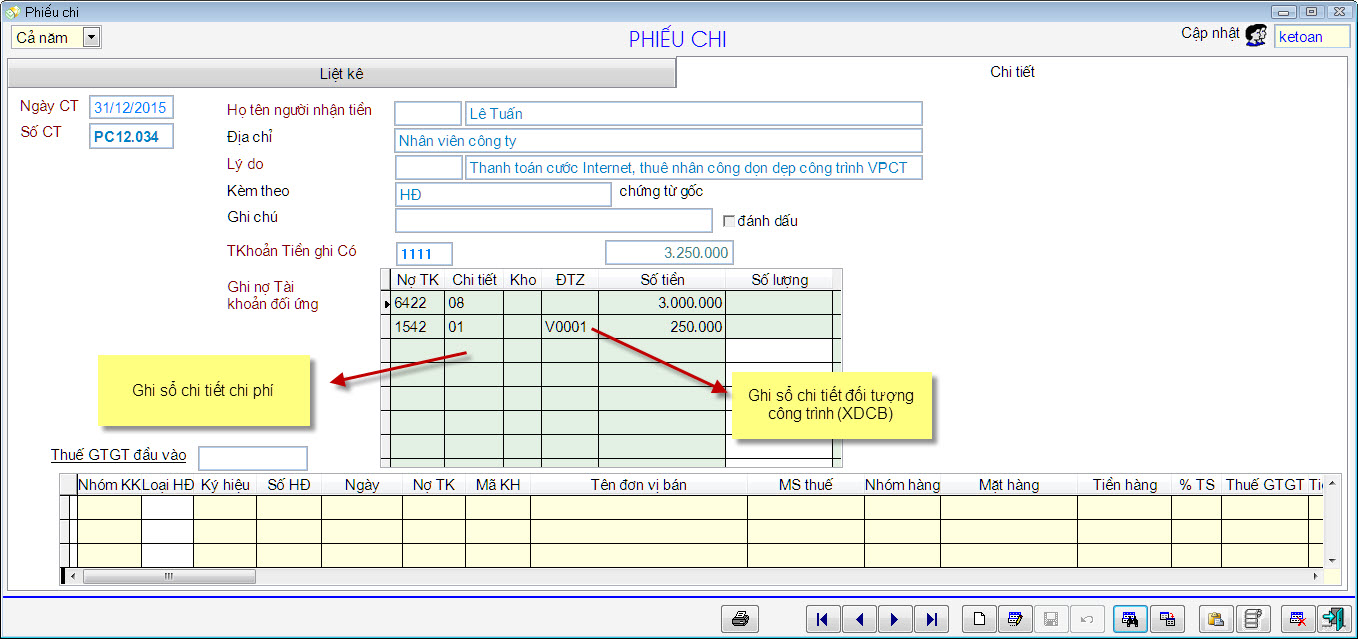1358x639 pixels.
Task: Click the horizontal scrollbar right arrow
Action: click(x=1316, y=577)
